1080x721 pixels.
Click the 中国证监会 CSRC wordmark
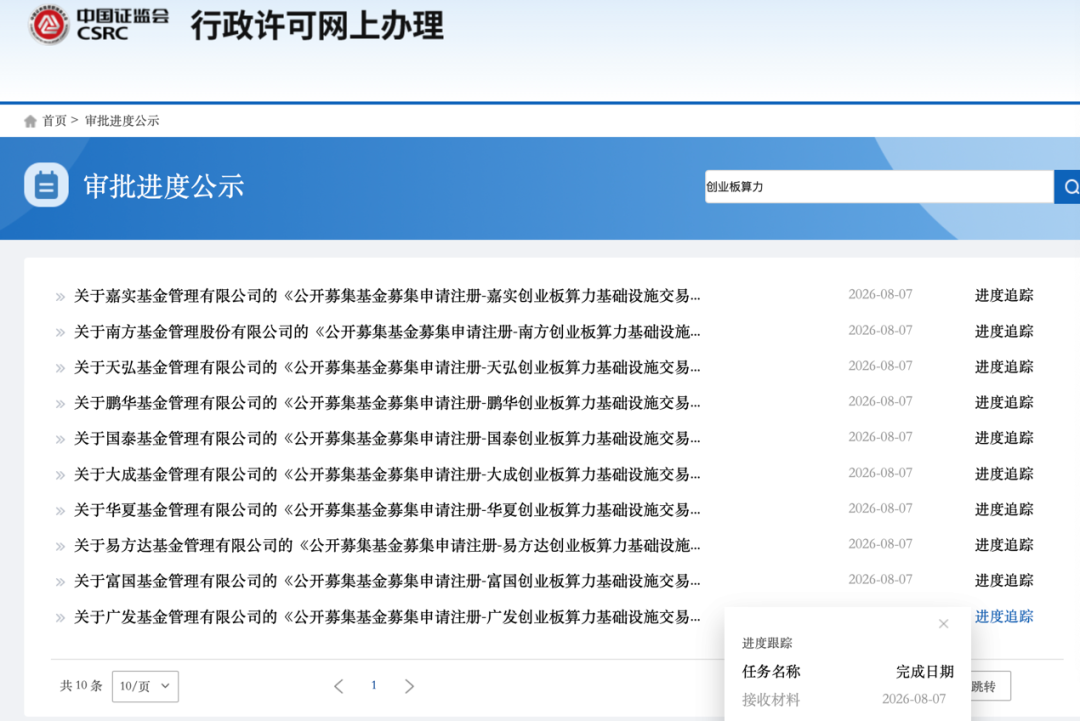click(x=123, y=24)
